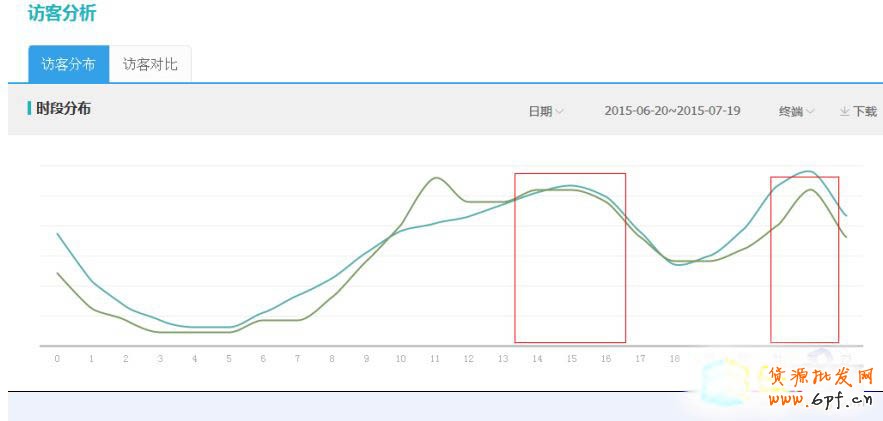The width and height of the screenshot is (883, 421).
Task: Click the 时段分布 section heading
Action: (63, 108)
